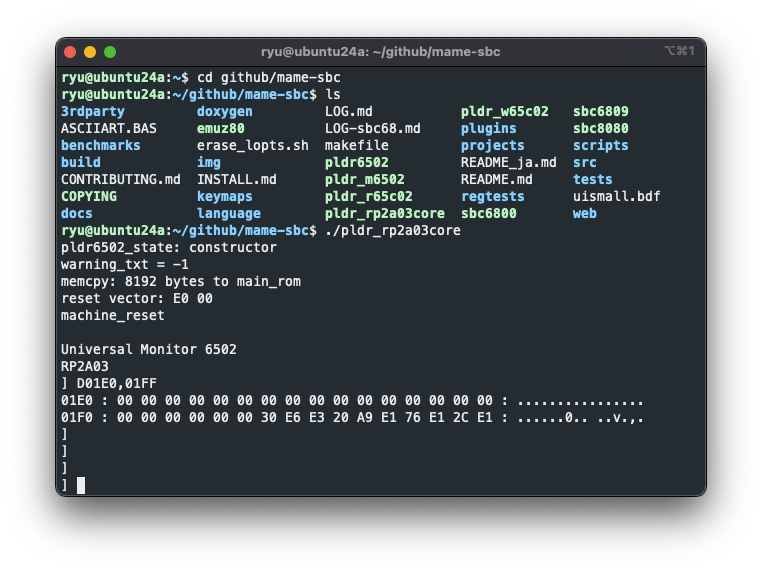The width and height of the screenshot is (762, 570).
Task: Click the pldr6502_state: constructor line
Action: click(x=169, y=247)
